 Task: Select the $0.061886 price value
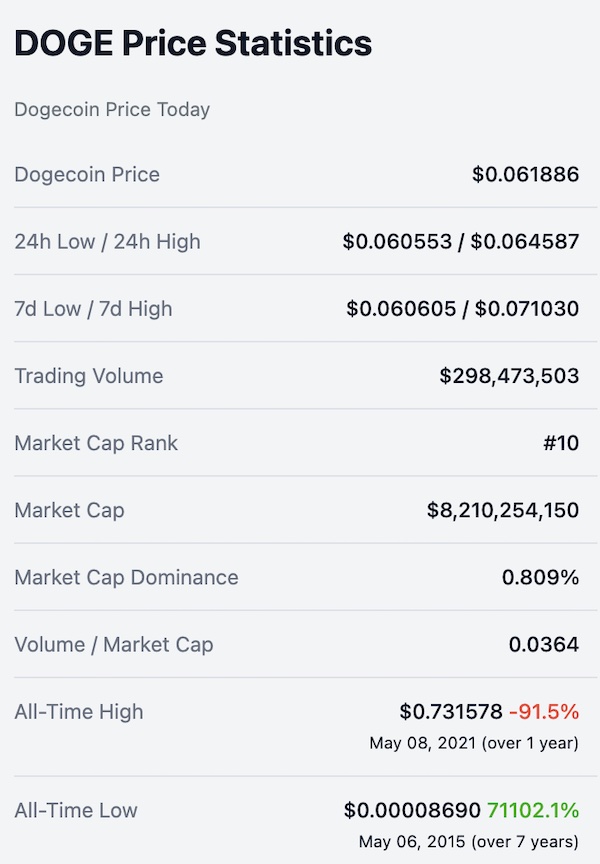525,174
